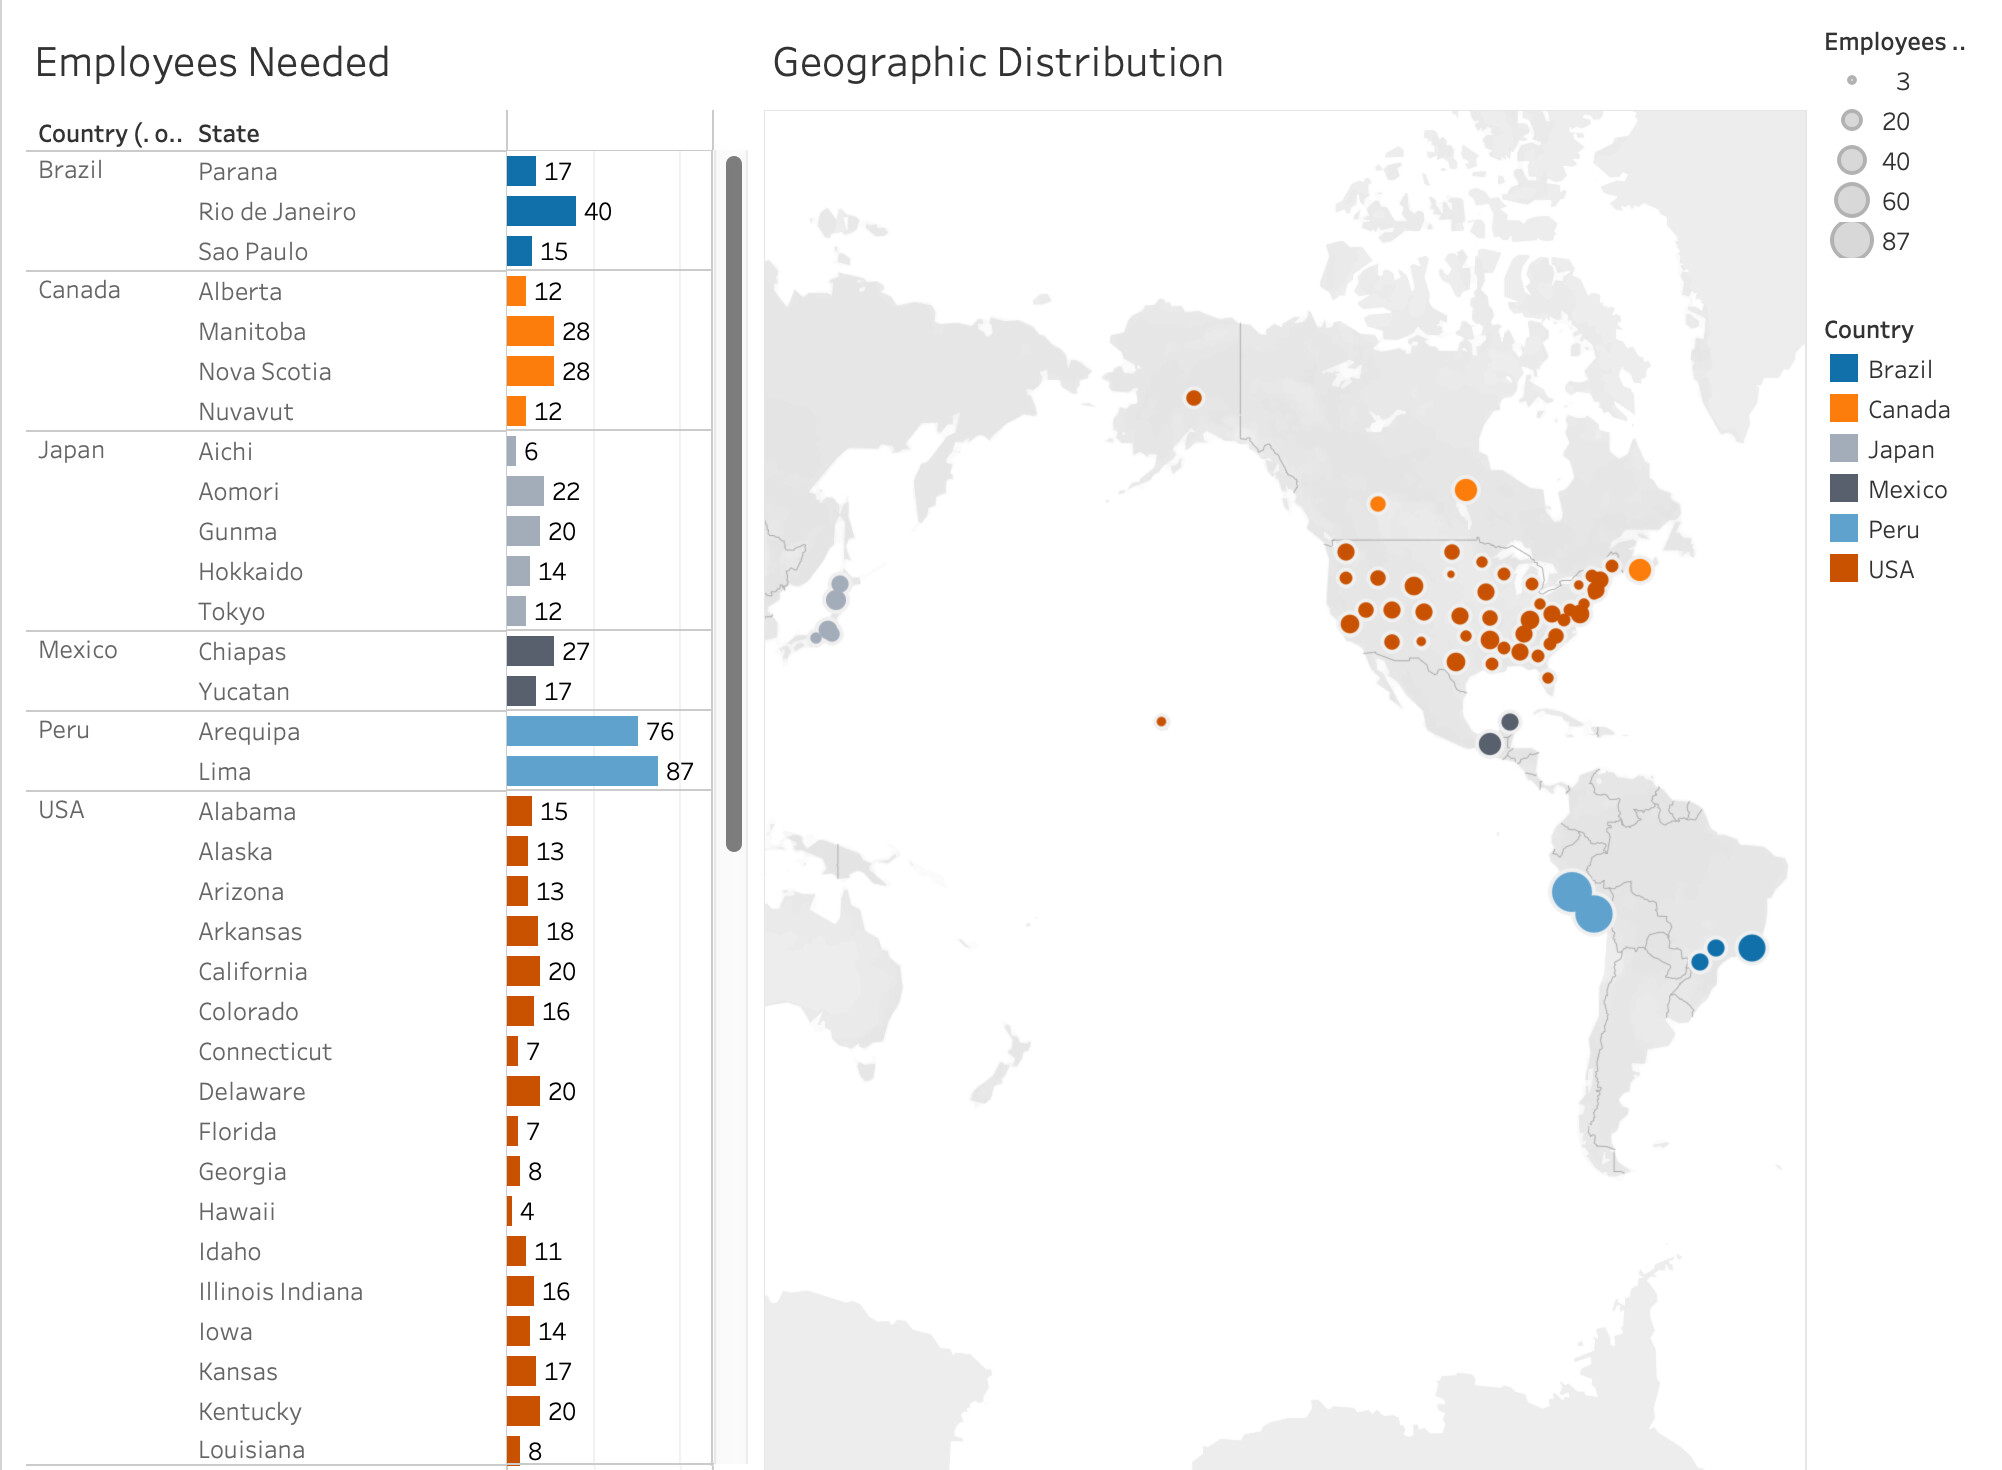
Task: Click the Chiapas bar showing 27
Action: (530, 651)
